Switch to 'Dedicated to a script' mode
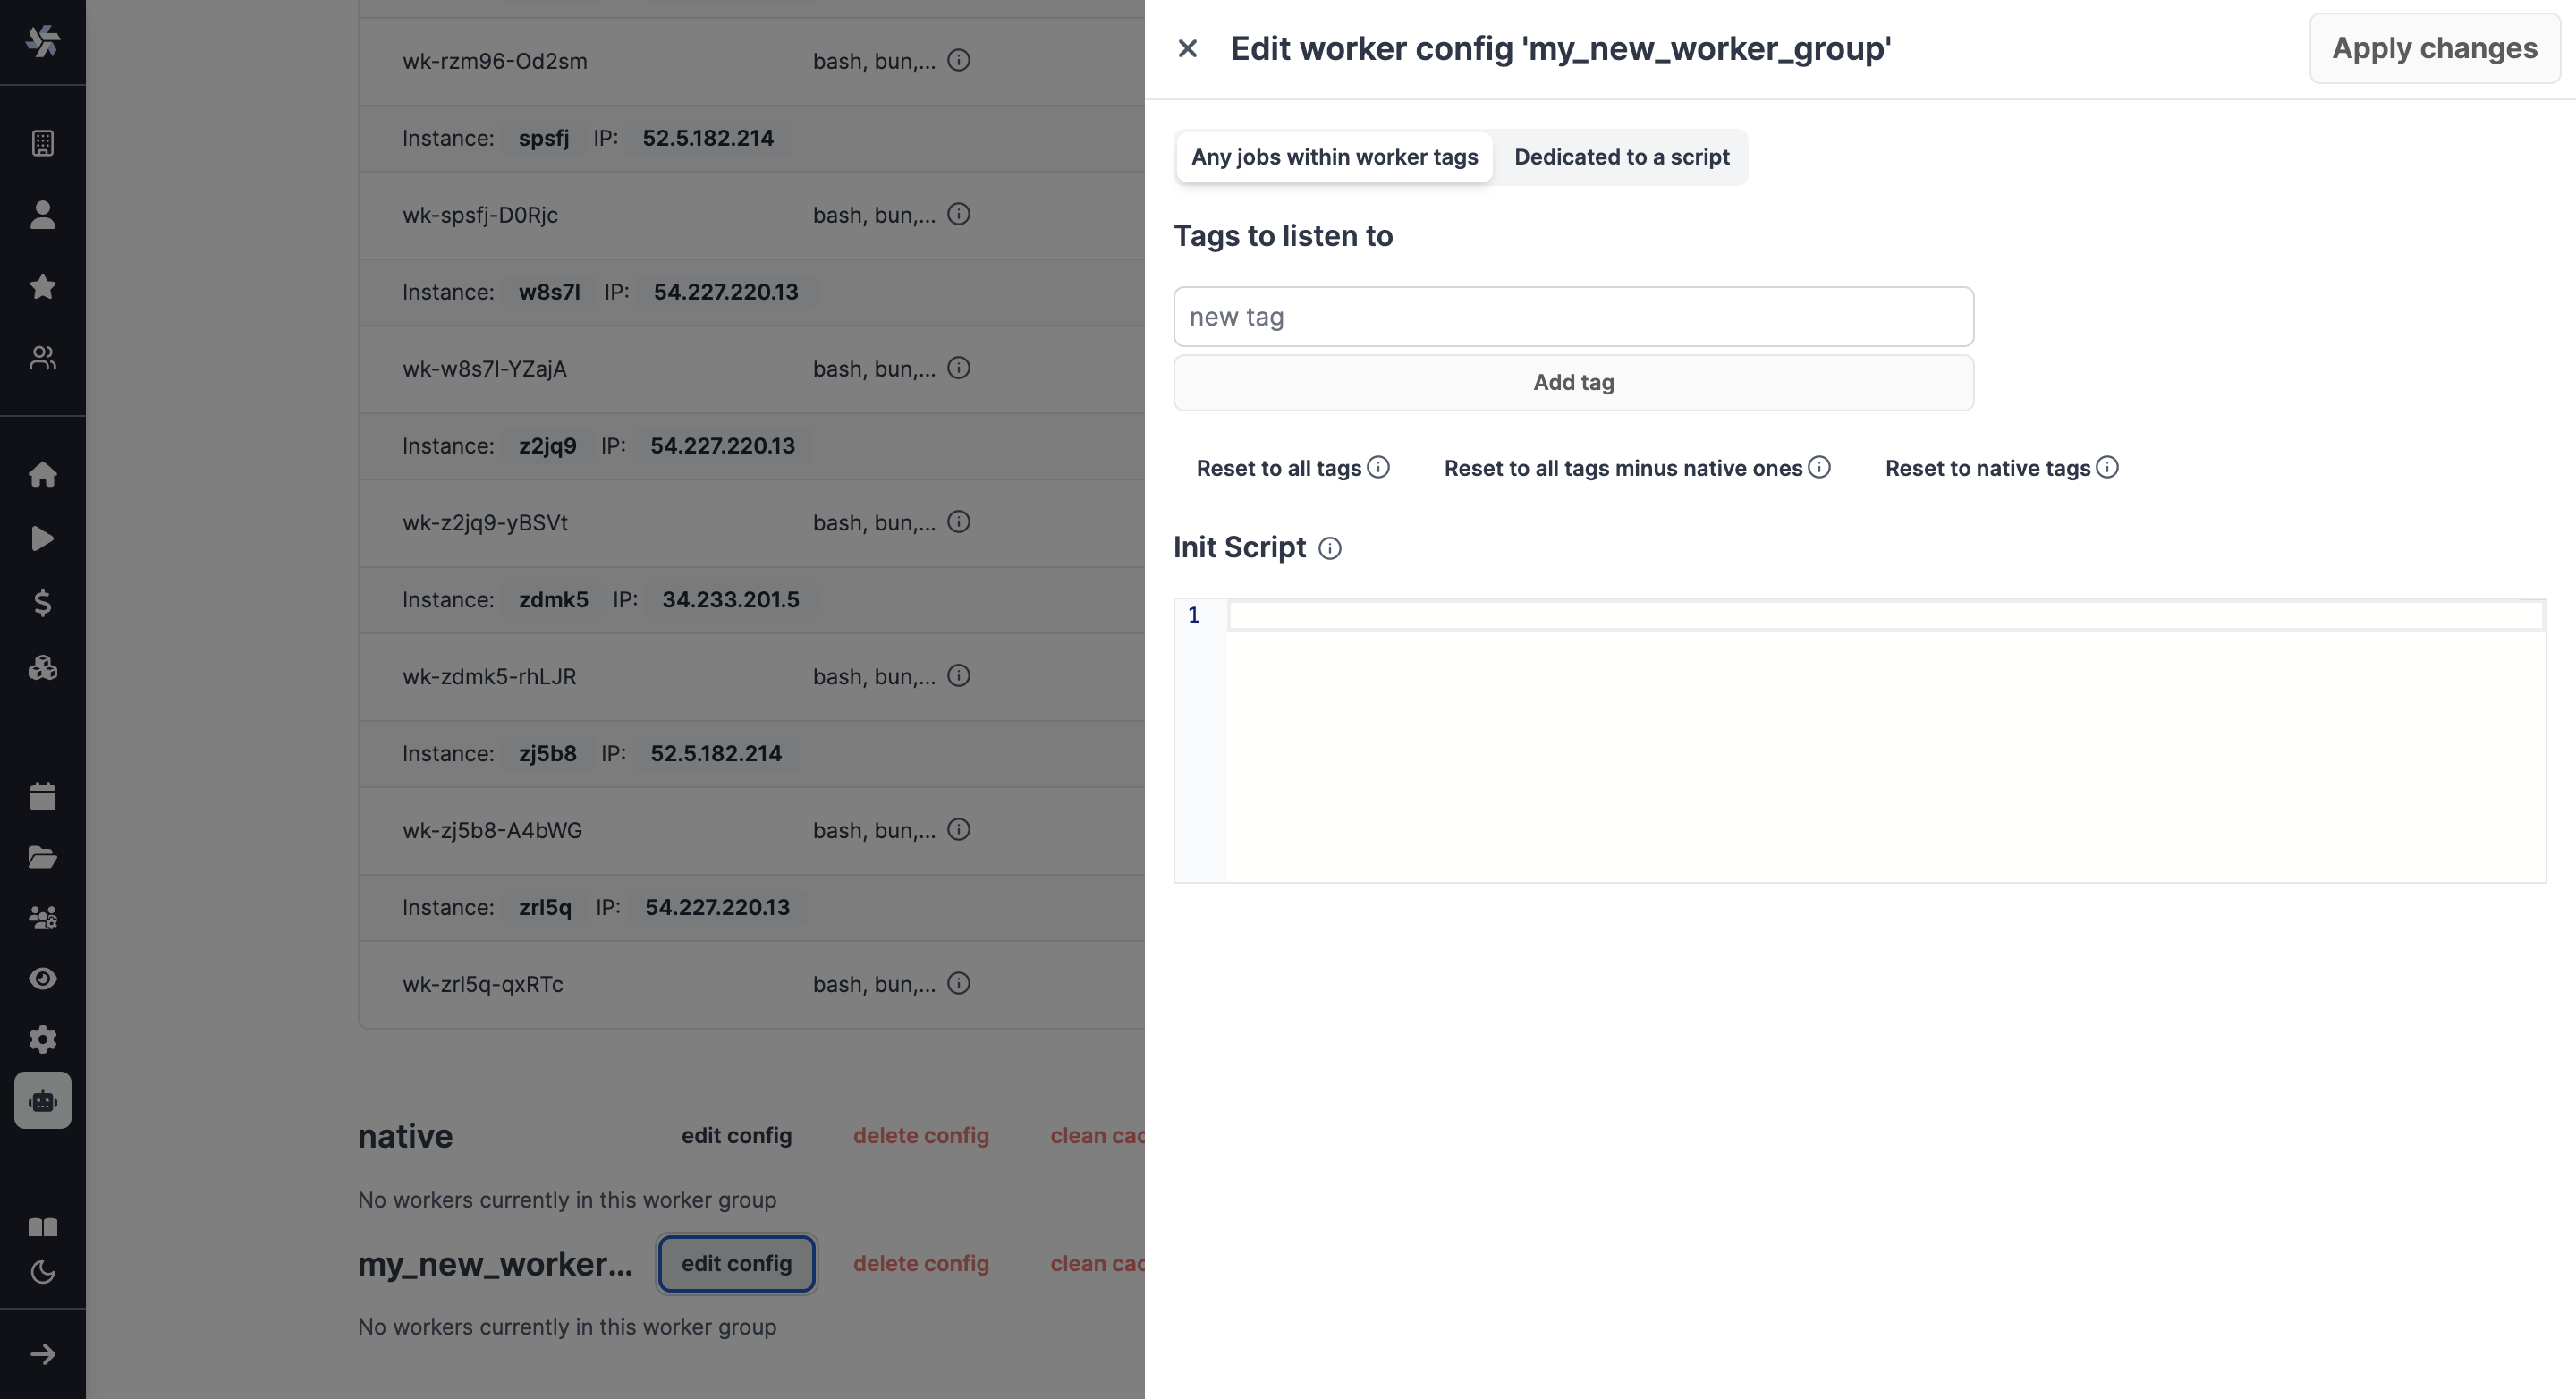2576x1399 pixels. coord(1622,157)
